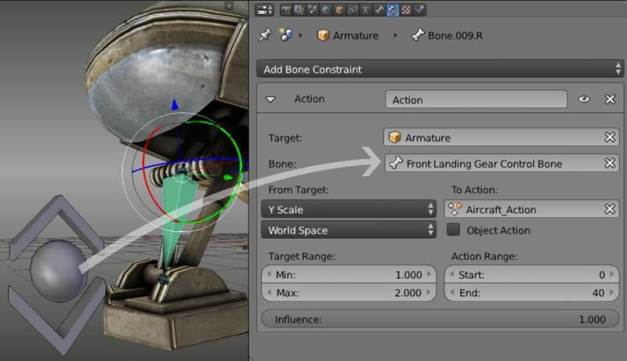
Task: Click the blue axis arrow tip in viewport
Action: pyautogui.click(x=174, y=105)
